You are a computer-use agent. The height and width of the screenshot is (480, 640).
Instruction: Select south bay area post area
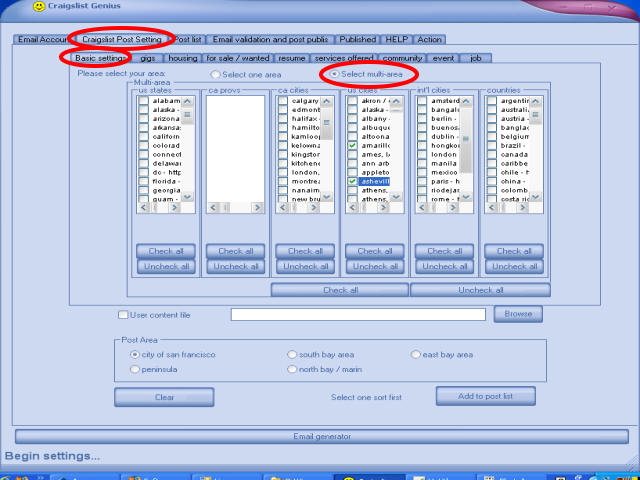coord(291,355)
